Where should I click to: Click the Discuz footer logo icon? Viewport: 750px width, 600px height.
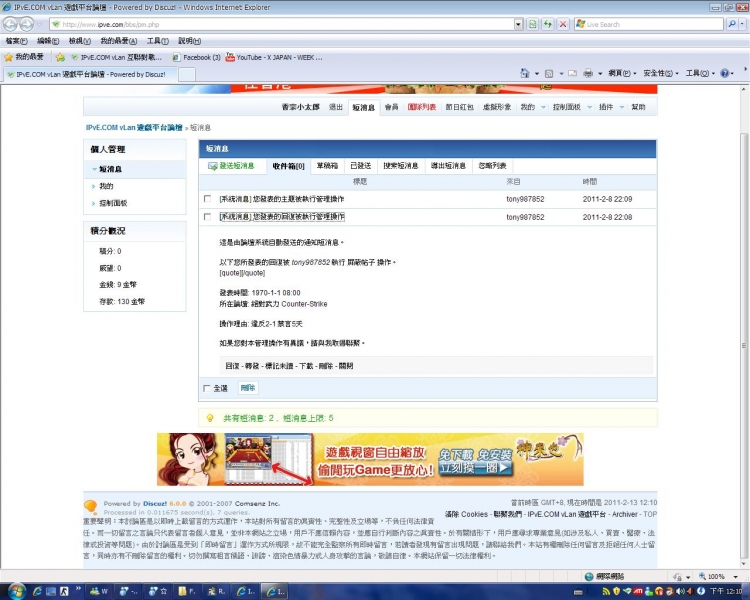[x=90, y=506]
